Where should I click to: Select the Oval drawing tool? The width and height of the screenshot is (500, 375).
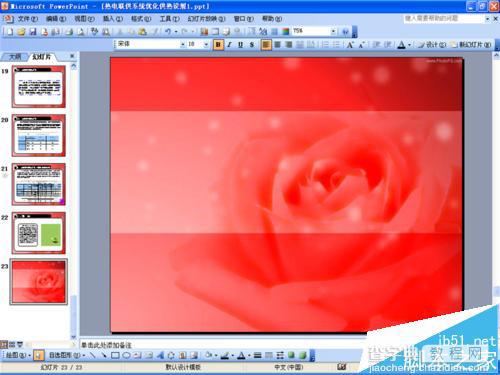[x=126, y=355]
